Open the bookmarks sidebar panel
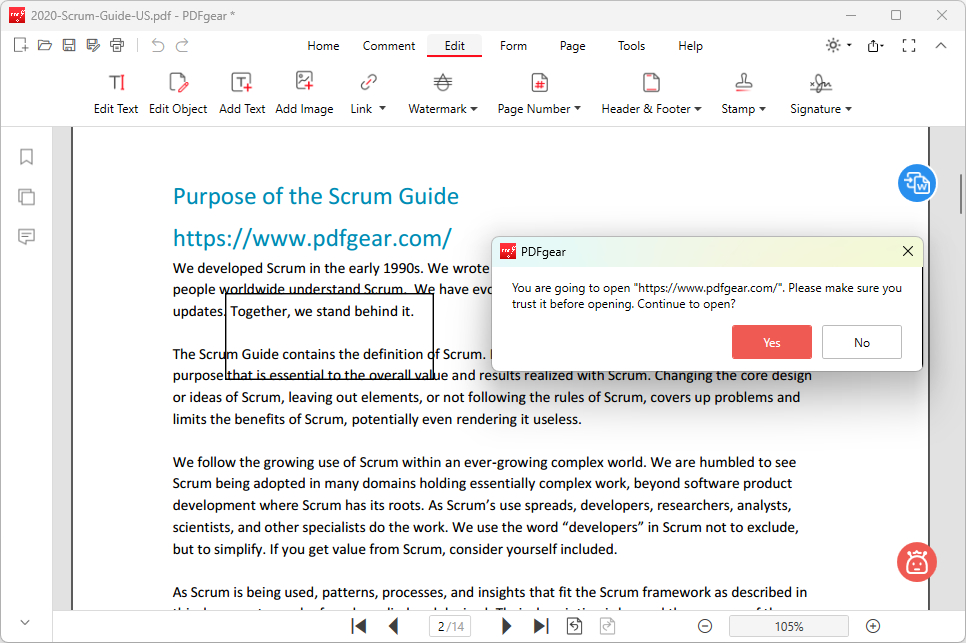The width and height of the screenshot is (966, 643). pyautogui.click(x=27, y=157)
